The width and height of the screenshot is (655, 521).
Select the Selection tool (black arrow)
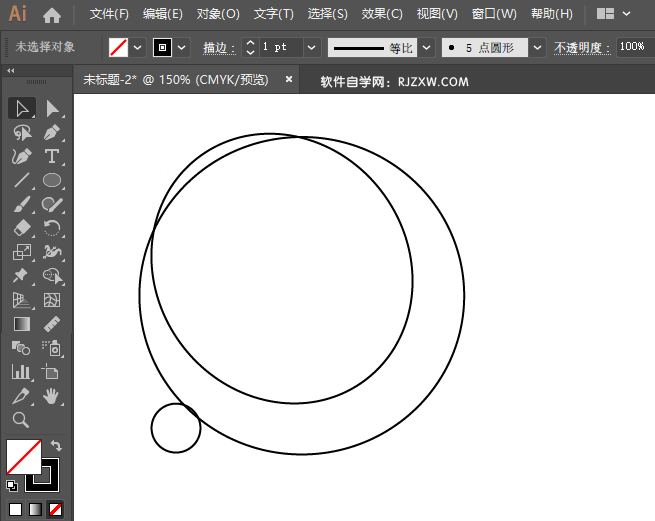tap(22, 109)
